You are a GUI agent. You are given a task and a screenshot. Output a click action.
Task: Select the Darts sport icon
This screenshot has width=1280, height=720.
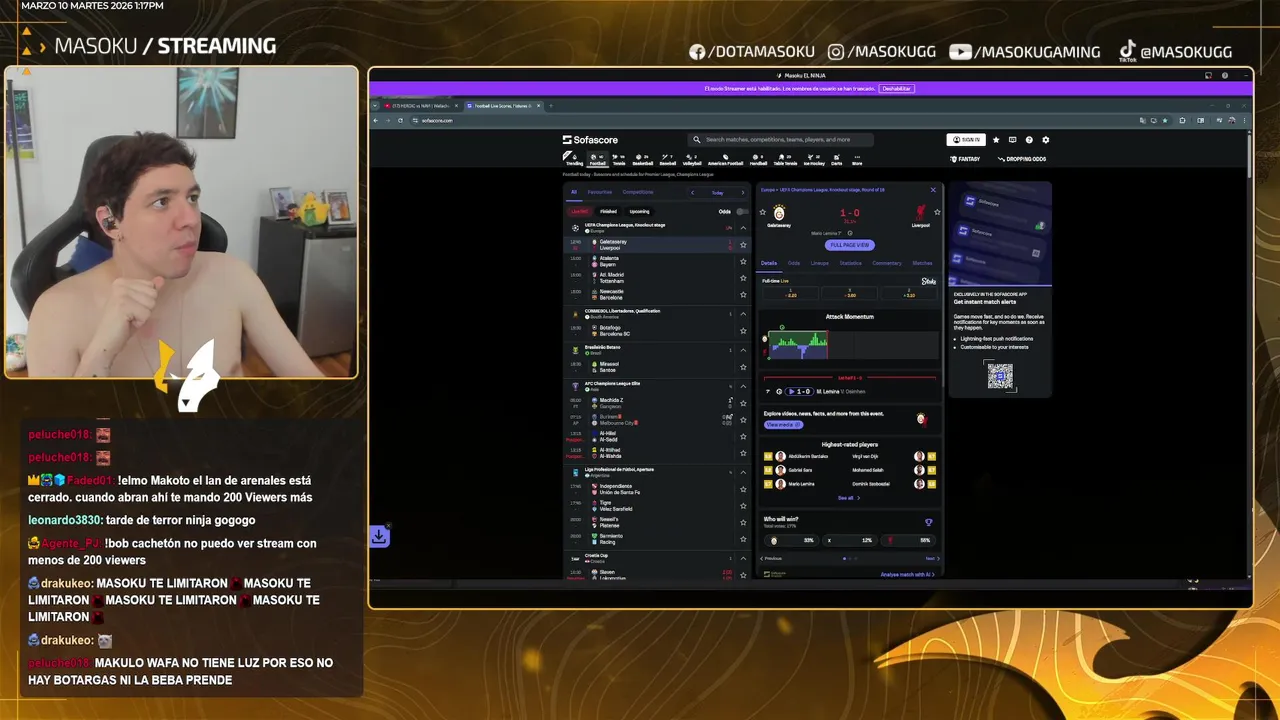pos(837,158)
